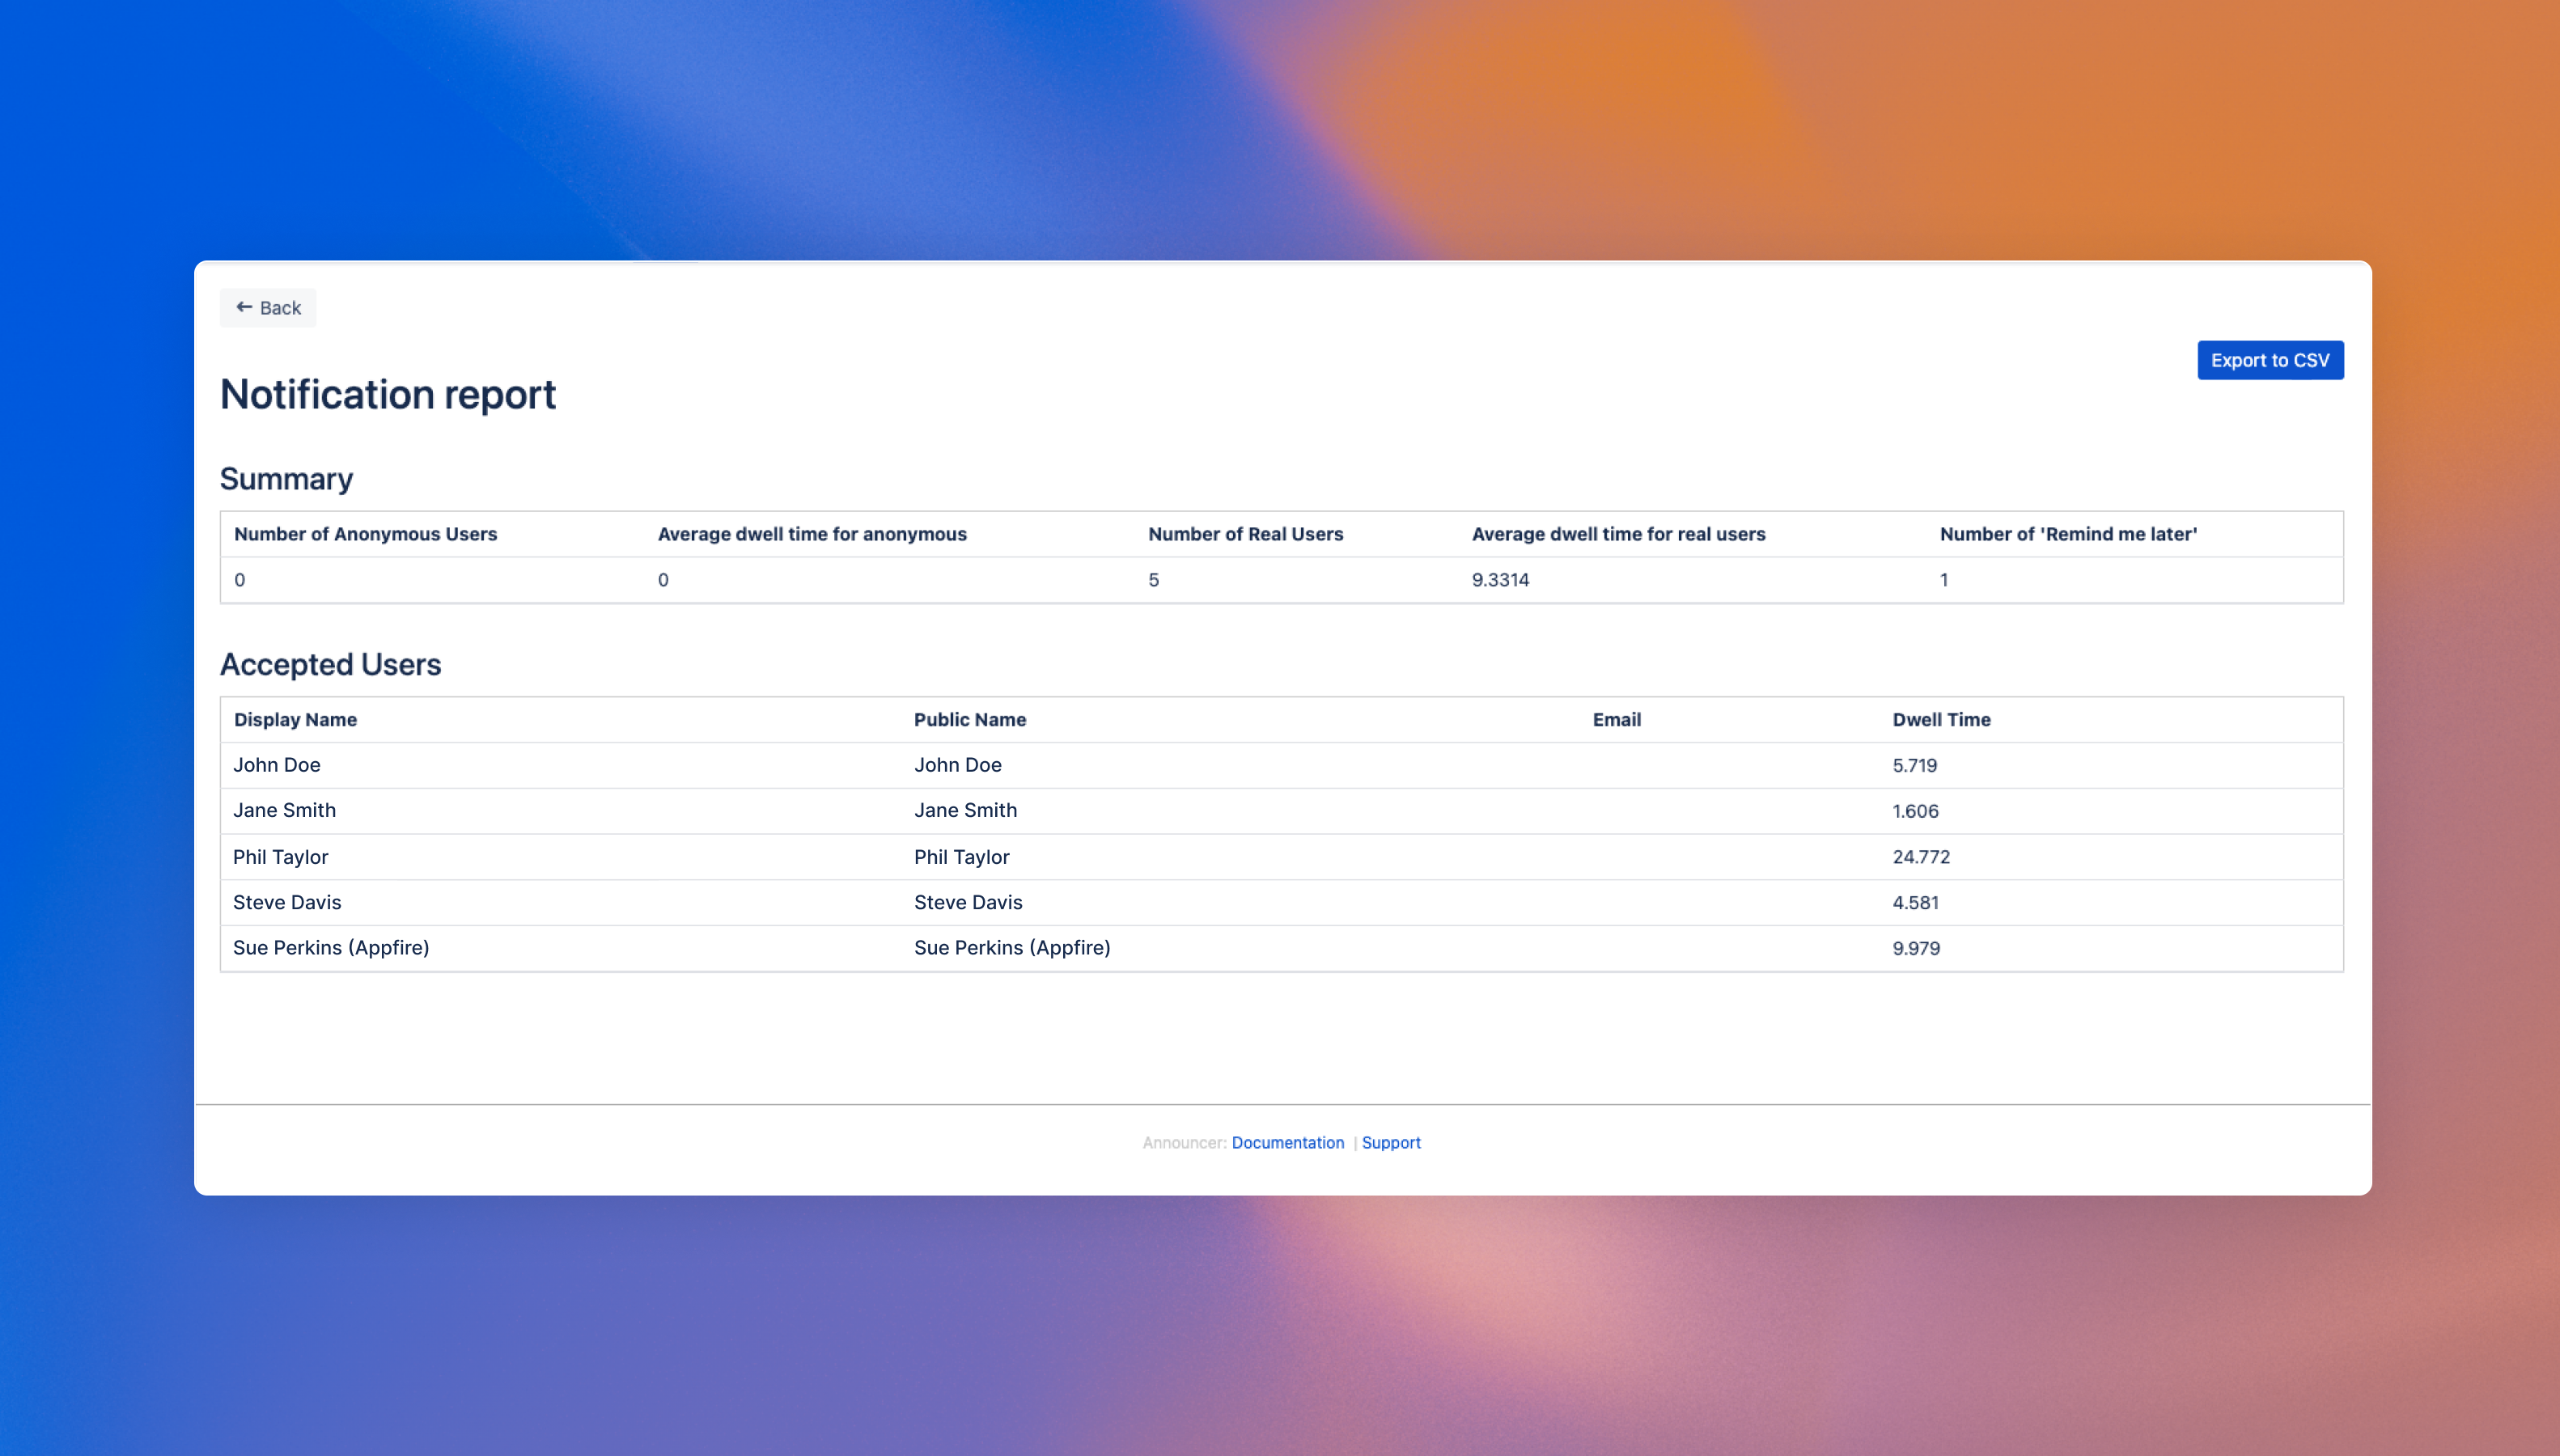Click dwell time value 24.772
The width and height of the screenshot is (2560, 1456).
point(1920,857)
